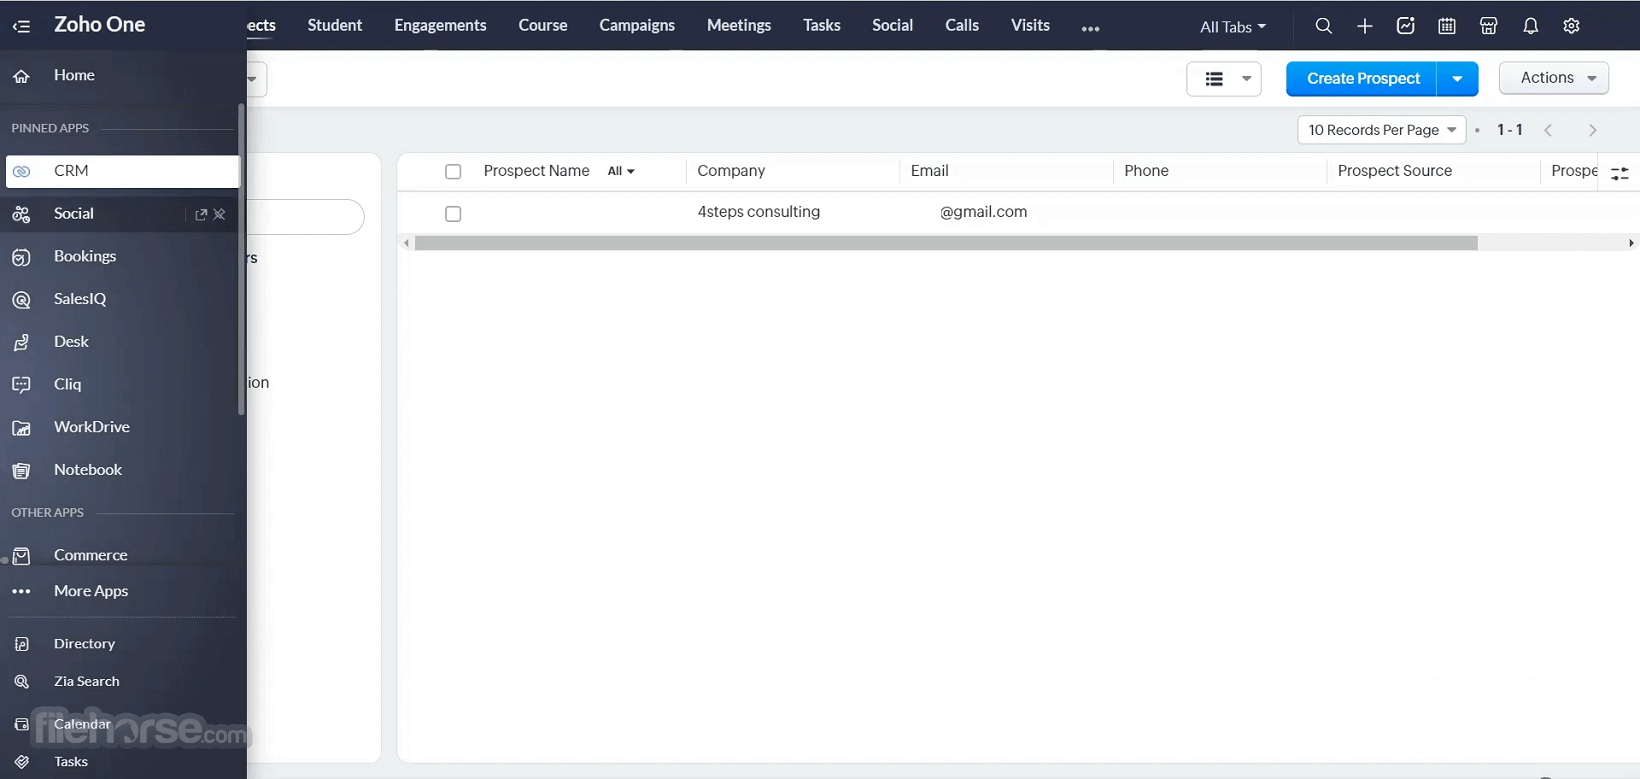This screenshot has height=779, width=1640.
Task: Open the sidebar Tasks icon
Action: click(21, 762)
